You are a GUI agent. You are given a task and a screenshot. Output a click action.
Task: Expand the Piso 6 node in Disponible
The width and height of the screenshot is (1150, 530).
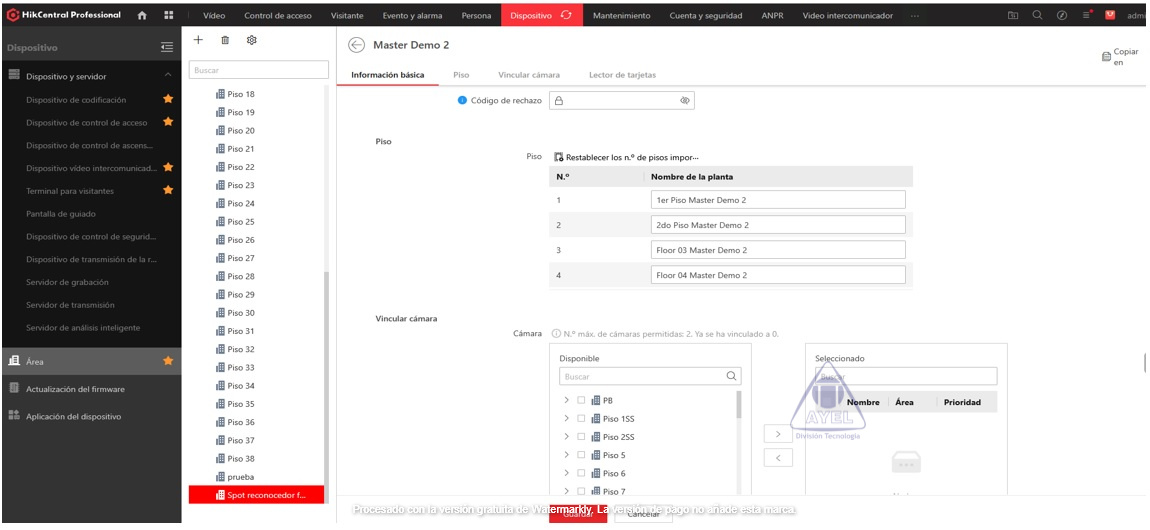(567, 473)
